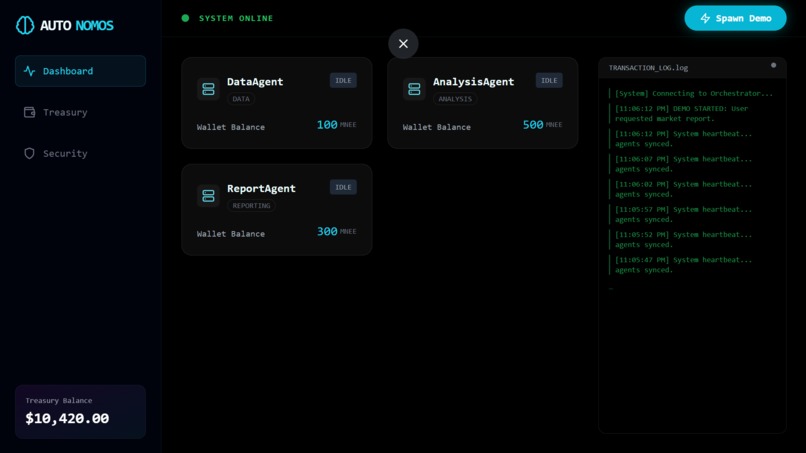The height and width of the screenshot is (453, 806).
Task: Click the REPORTING tag under ReportAgent
Action: coord(251,206)
